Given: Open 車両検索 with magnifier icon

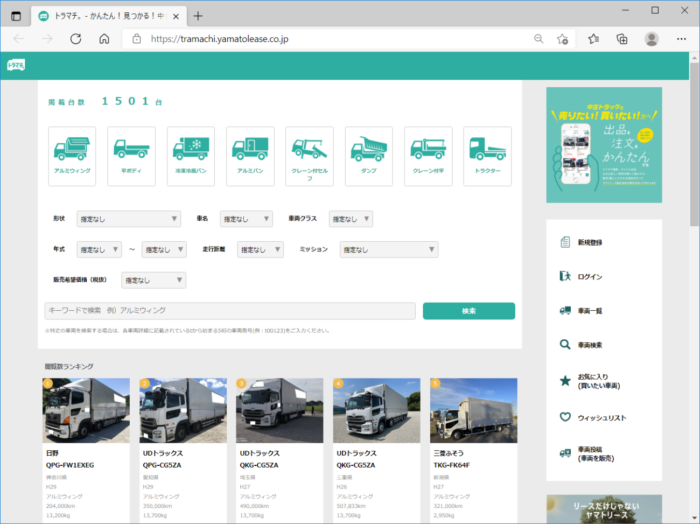Looking at the screenshot, I should 590,345.
